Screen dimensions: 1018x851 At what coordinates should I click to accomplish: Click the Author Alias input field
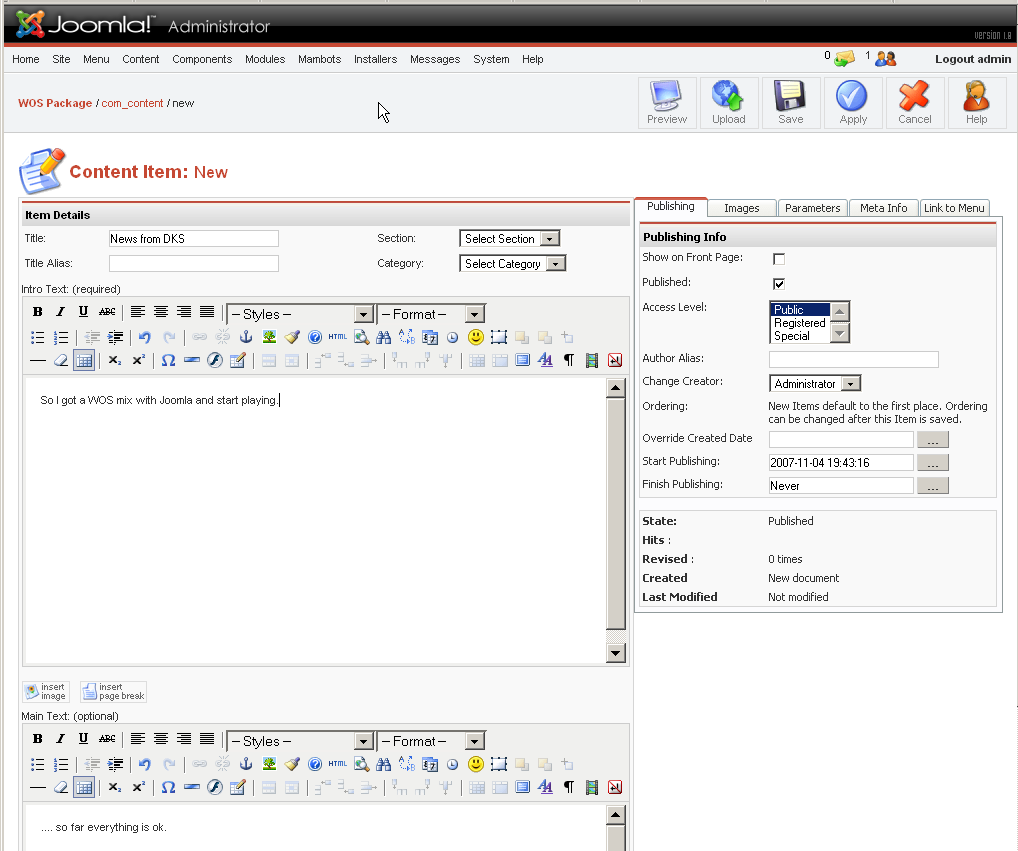(854, 359)
